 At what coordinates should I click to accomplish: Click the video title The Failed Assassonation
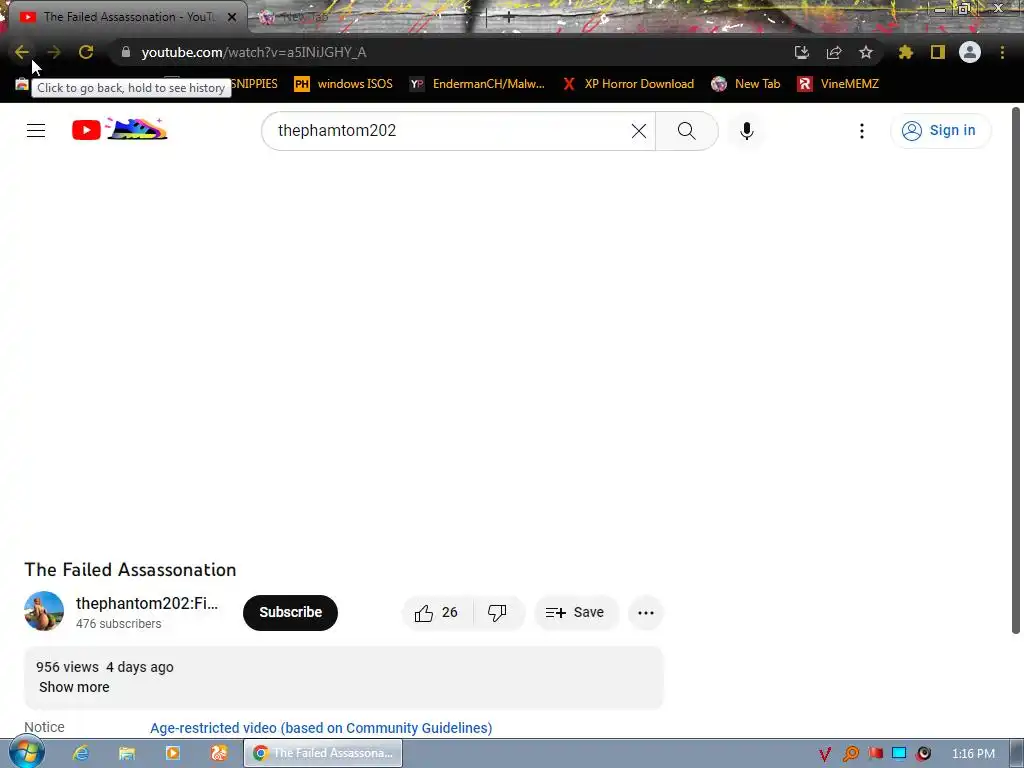pos(130,569)
